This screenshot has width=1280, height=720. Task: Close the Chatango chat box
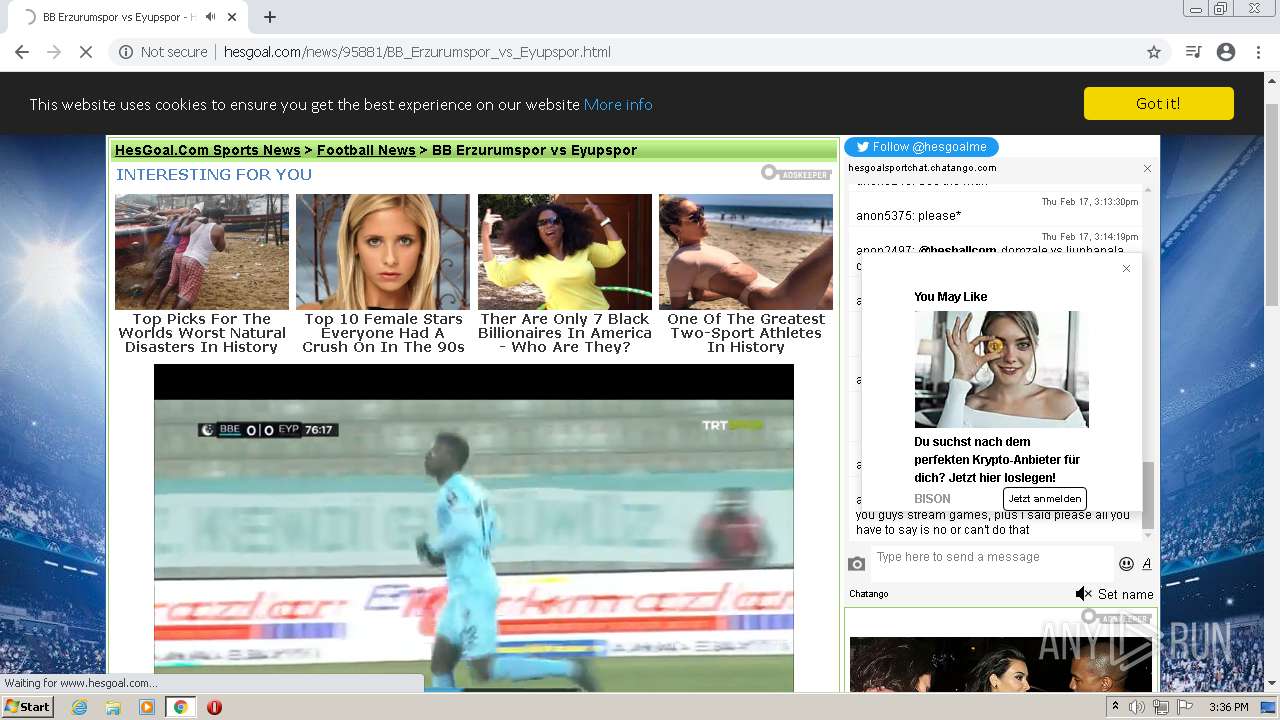(1147, 168)
